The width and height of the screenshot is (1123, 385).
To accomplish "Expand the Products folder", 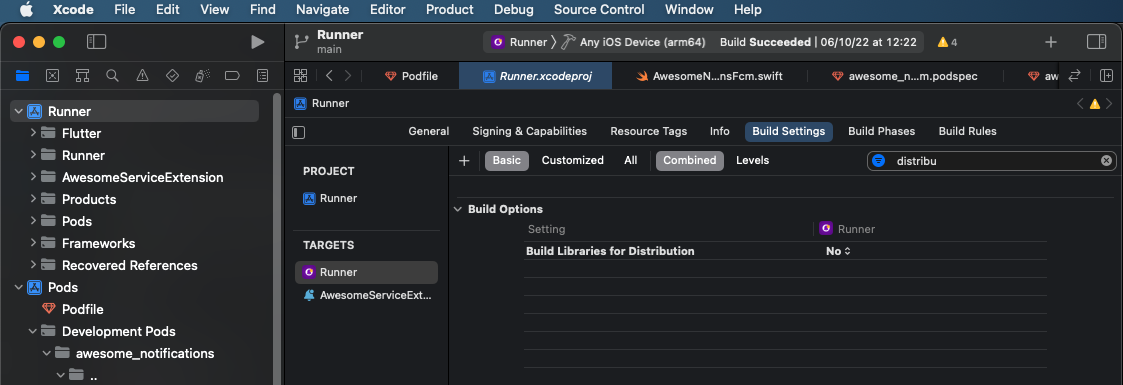I will pos(33,199).
